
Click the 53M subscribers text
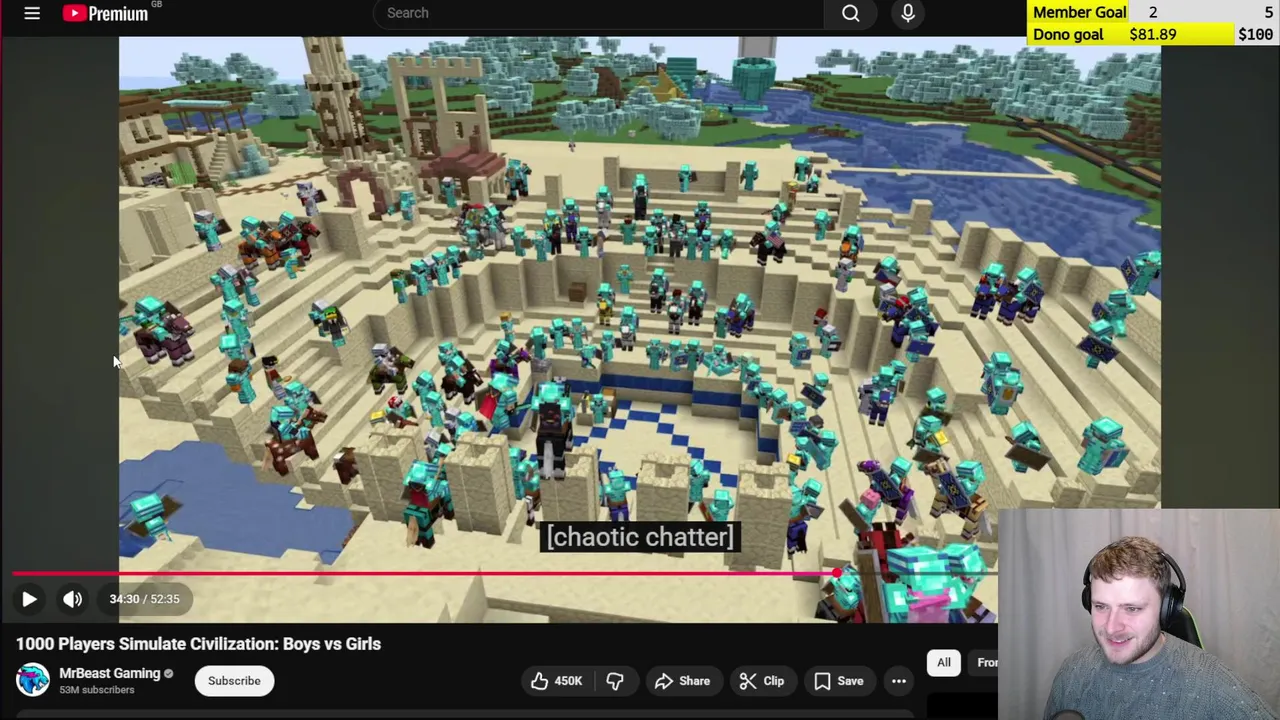(97, 690)
